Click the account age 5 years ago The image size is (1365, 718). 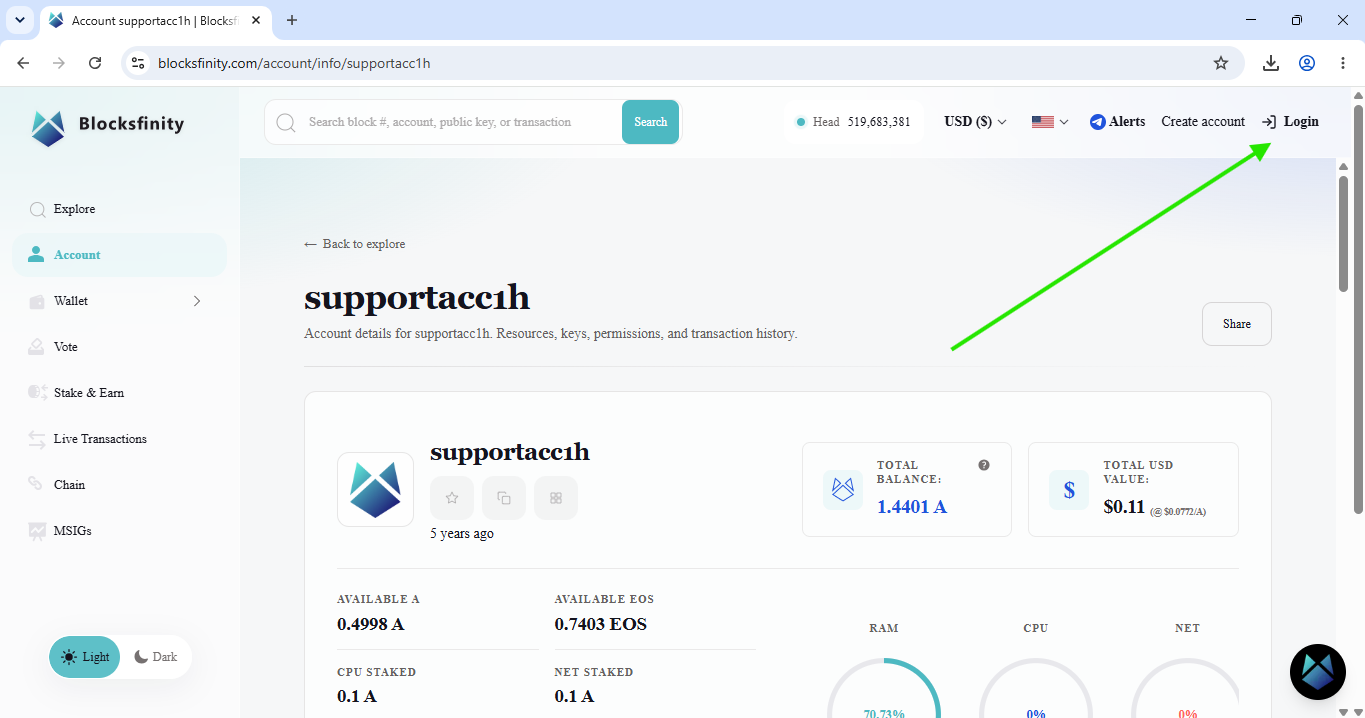pyautogui.click(x=462, y=534)
